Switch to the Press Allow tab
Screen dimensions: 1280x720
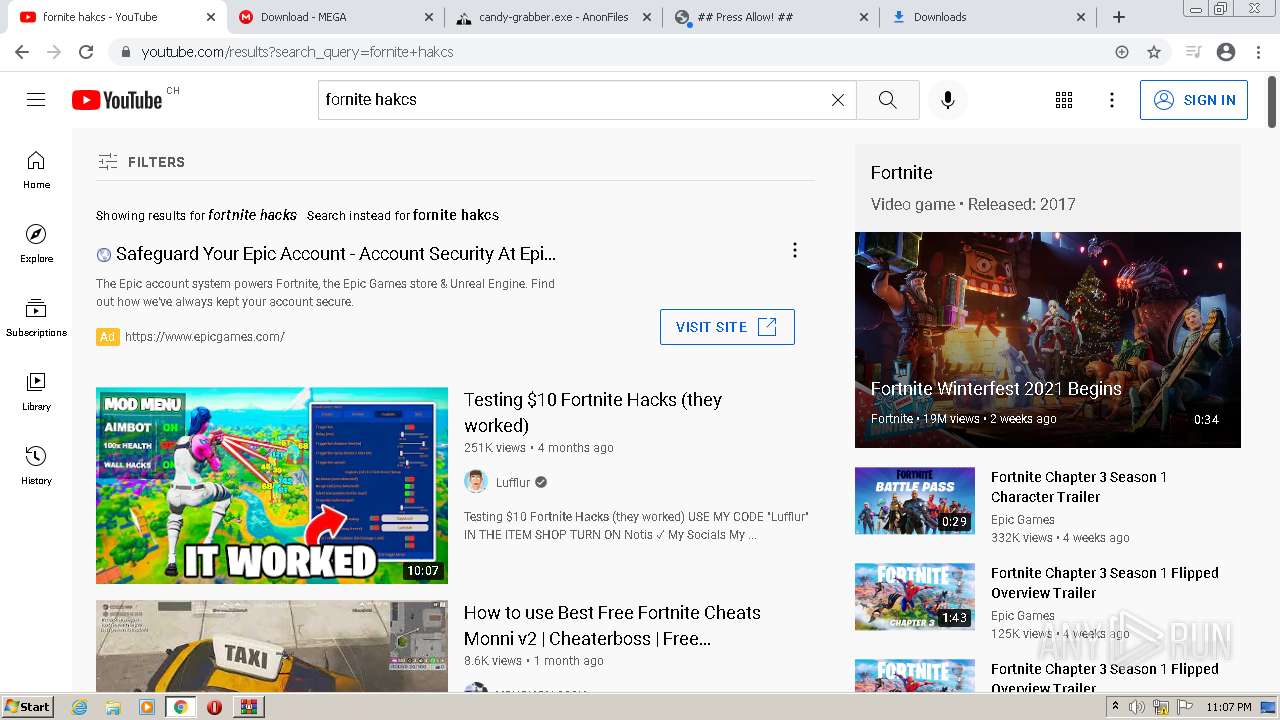pos(772,17)
